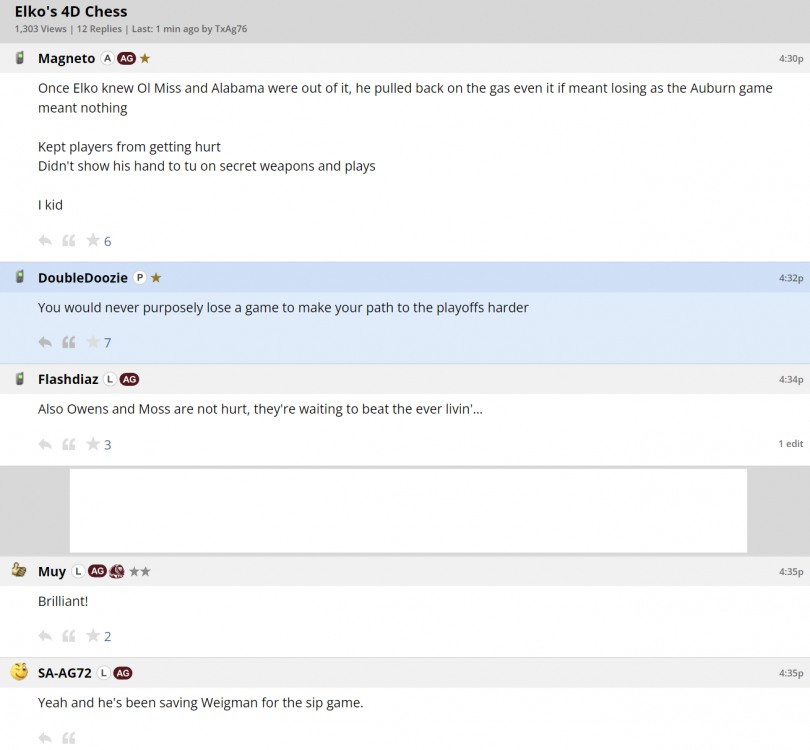Reply to Muy's "Brilliant!" post

[x=45, y=636]
